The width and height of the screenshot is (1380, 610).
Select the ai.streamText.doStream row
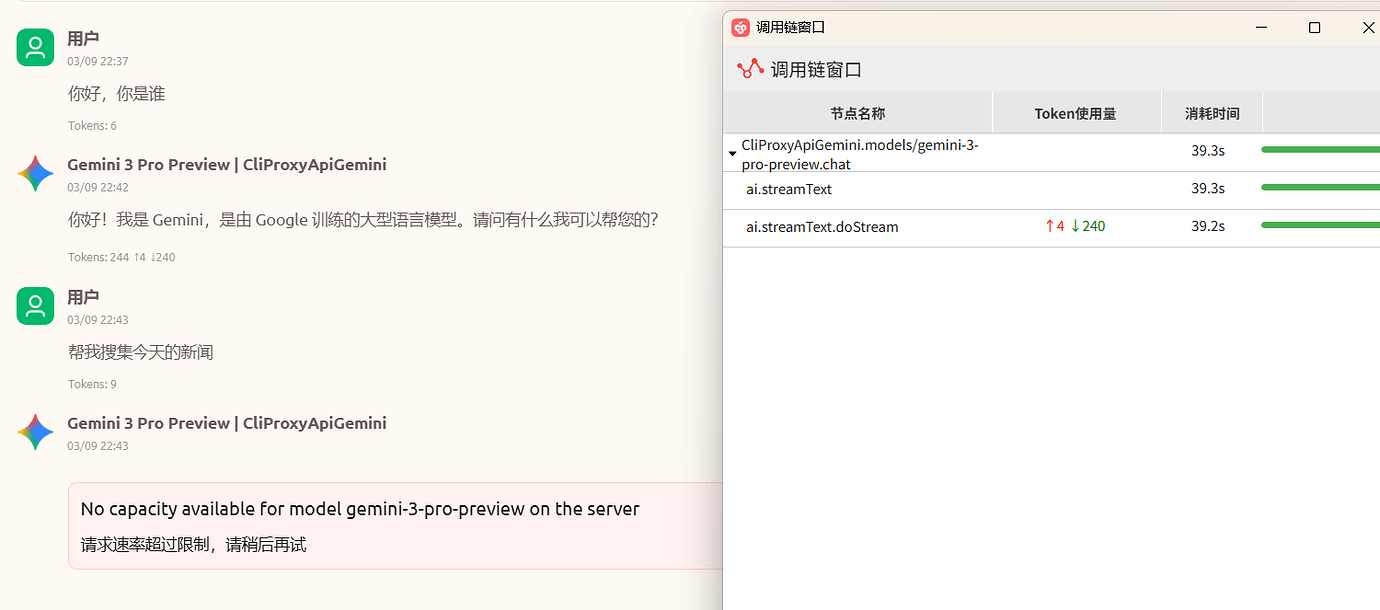point(1051,228)
